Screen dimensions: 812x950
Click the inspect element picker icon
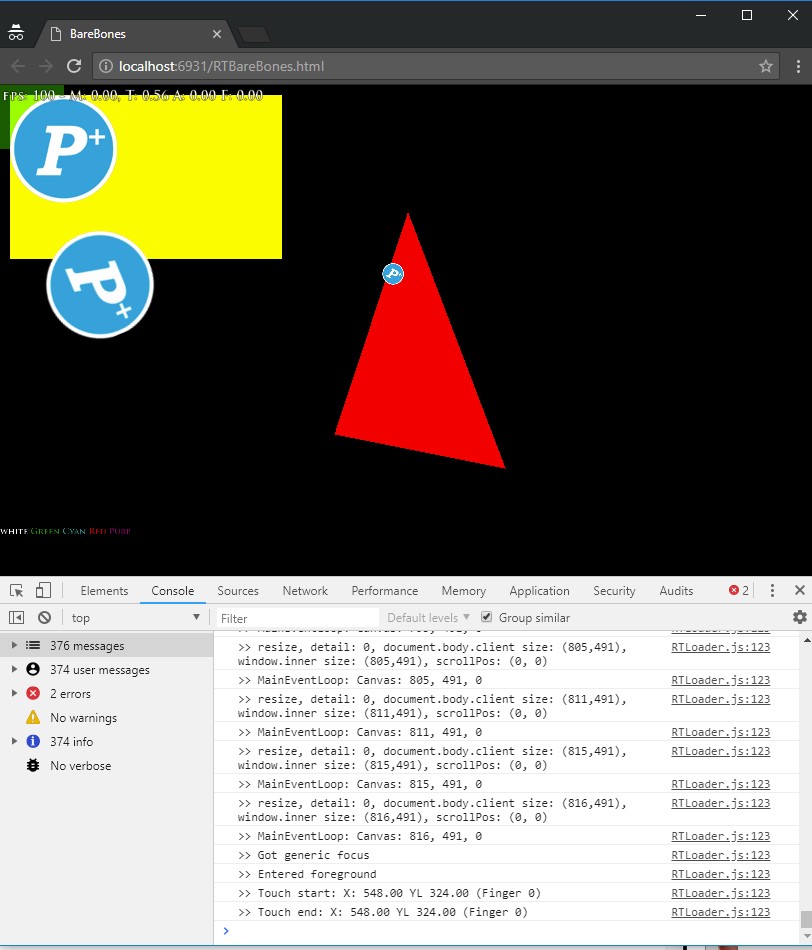[17, 591]
